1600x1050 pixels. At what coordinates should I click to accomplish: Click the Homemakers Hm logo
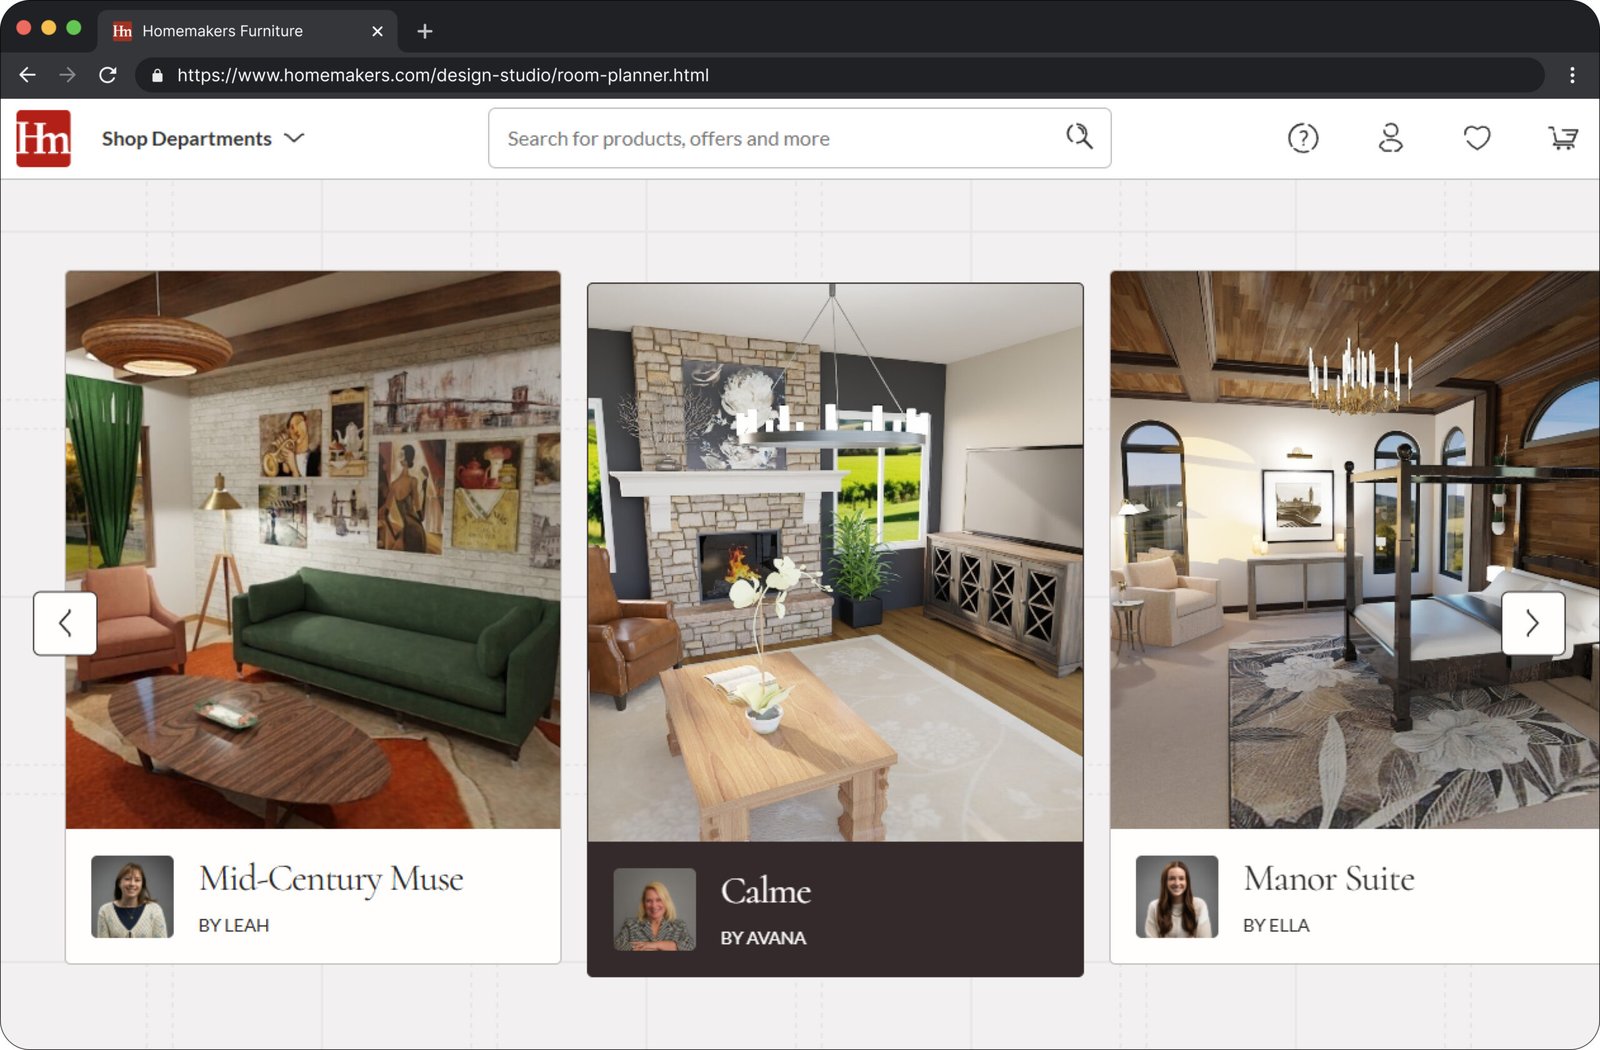pyautogui.click(x=43, y=138)
